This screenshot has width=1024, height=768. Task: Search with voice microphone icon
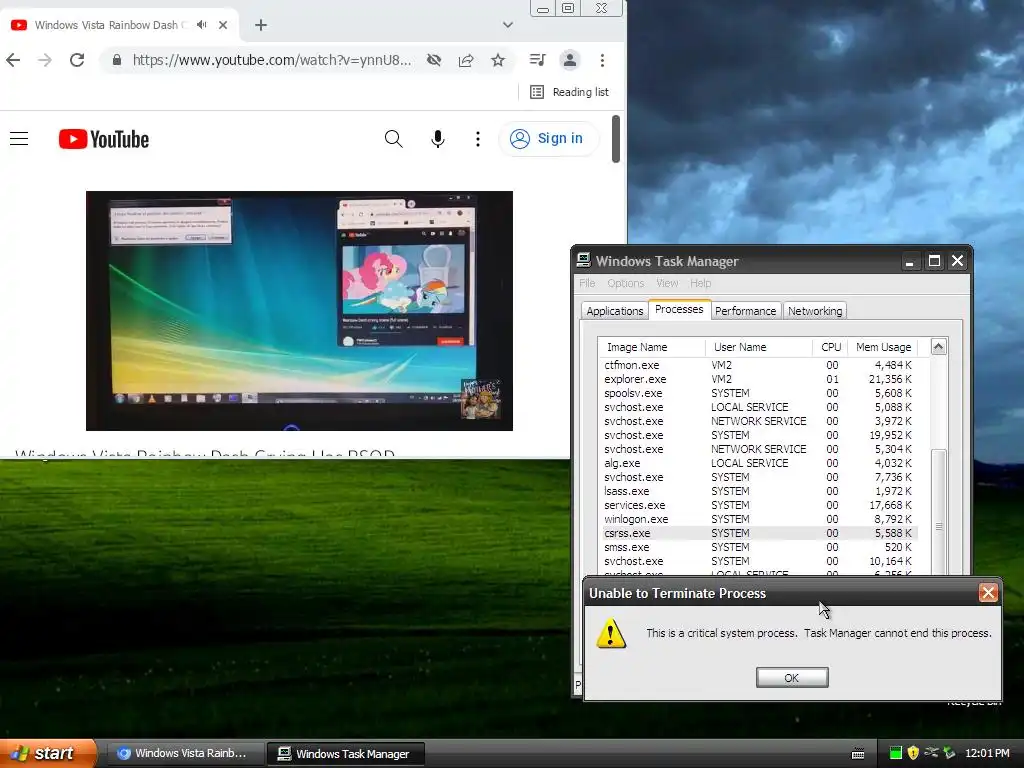(x=438, y=138)
